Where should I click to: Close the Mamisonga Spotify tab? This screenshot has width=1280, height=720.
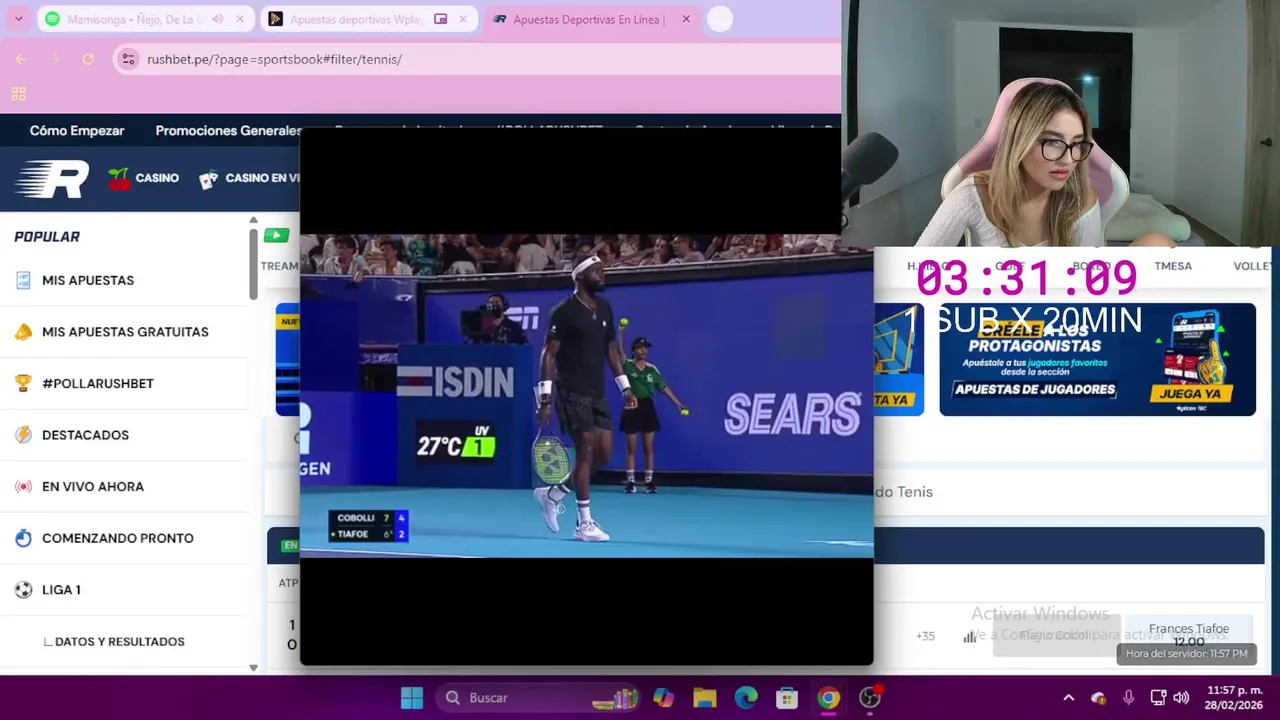(240, 19)
